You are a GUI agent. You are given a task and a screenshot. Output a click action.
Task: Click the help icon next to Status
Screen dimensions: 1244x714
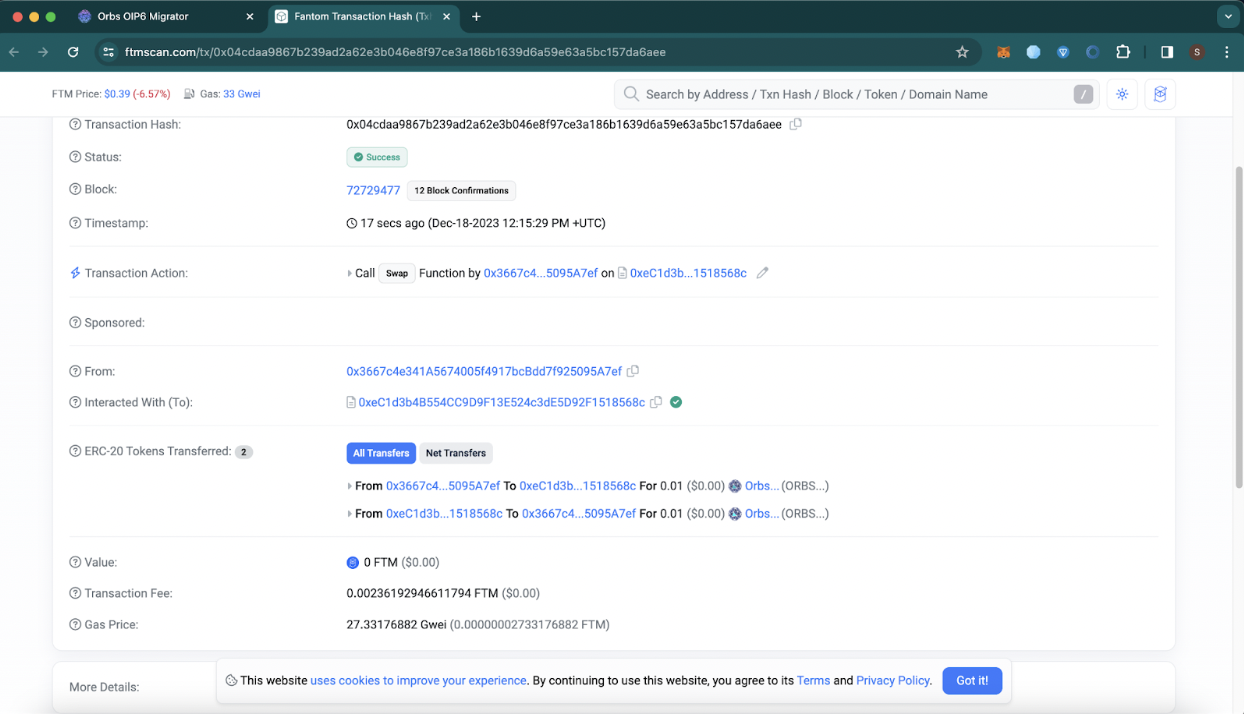click(x=75, y=157)
